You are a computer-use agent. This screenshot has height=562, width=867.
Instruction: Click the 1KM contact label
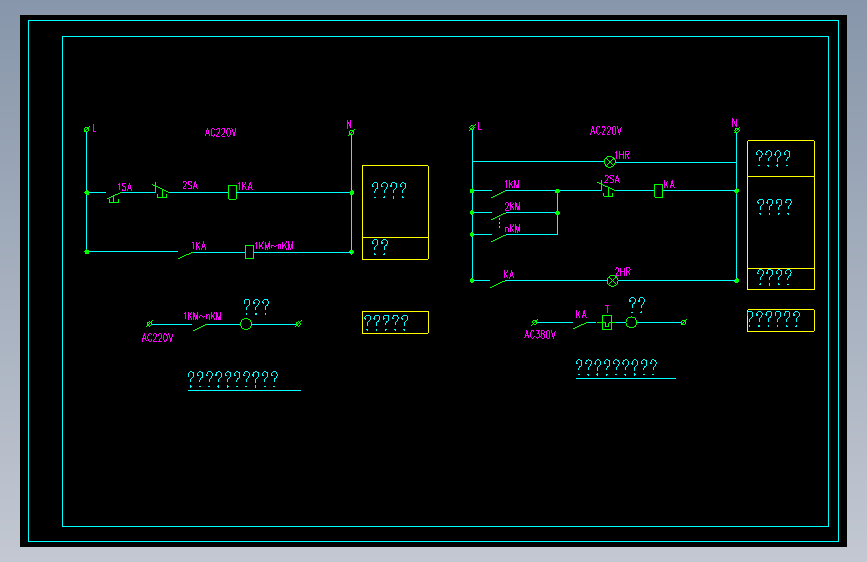click(x=512, y=184)
